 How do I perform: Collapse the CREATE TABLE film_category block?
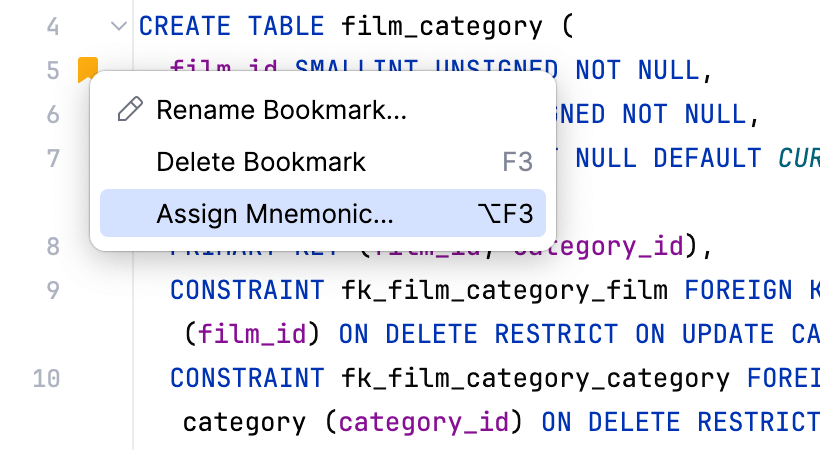point(119,26)
